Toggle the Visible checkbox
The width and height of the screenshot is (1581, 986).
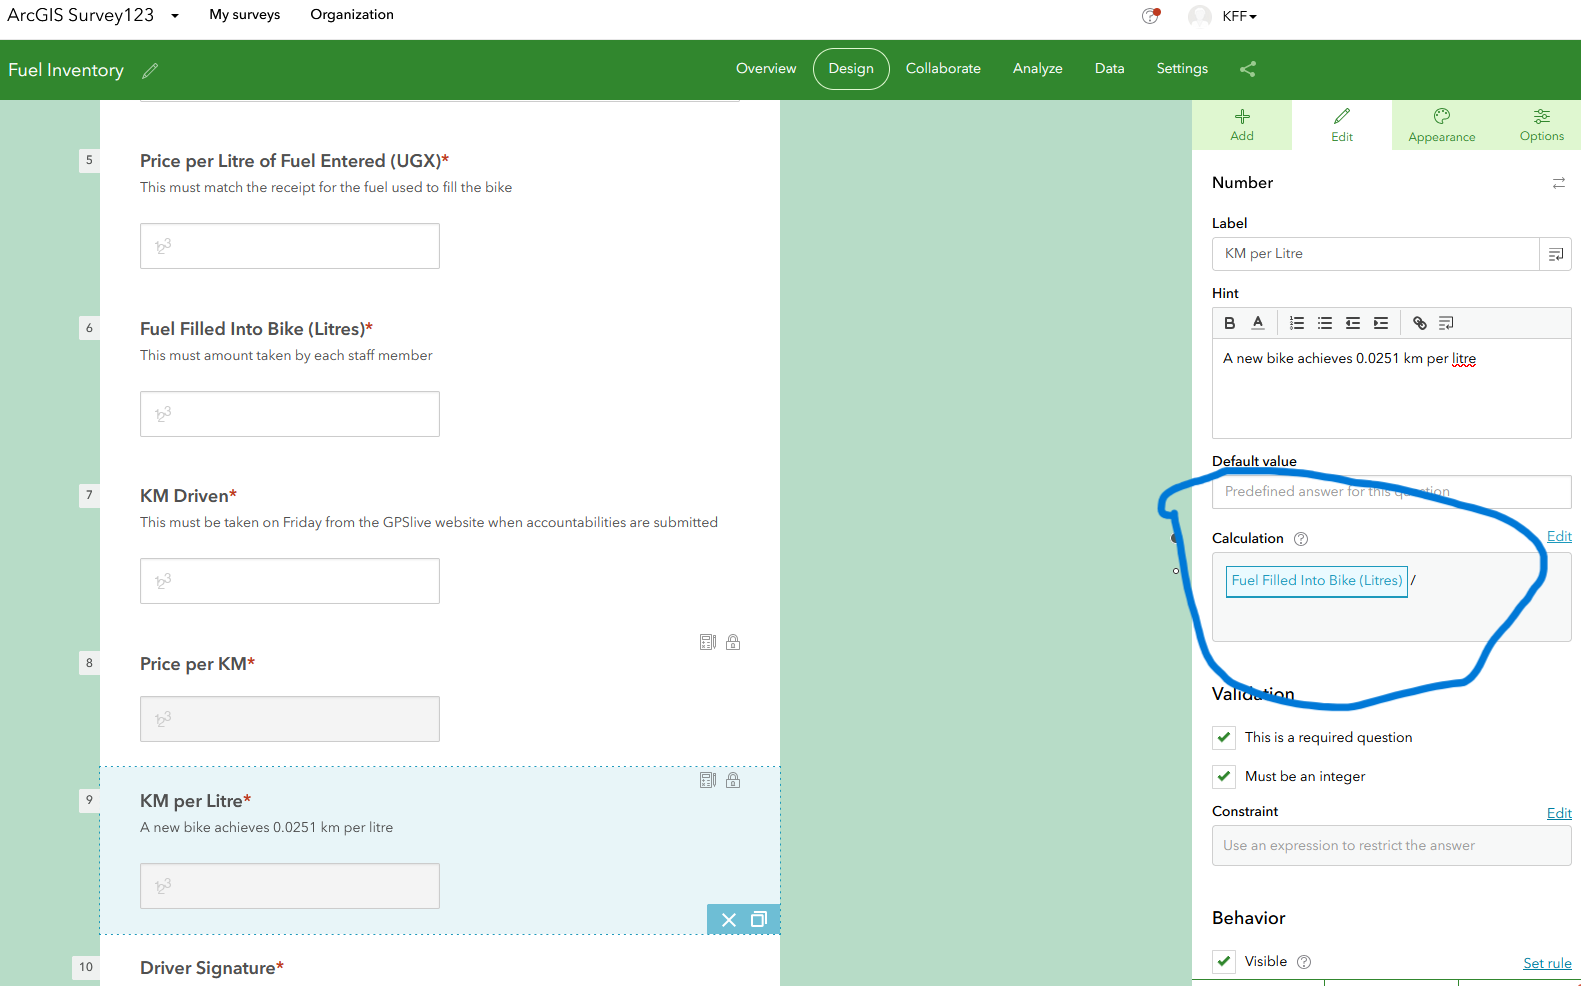point(1224,962)
